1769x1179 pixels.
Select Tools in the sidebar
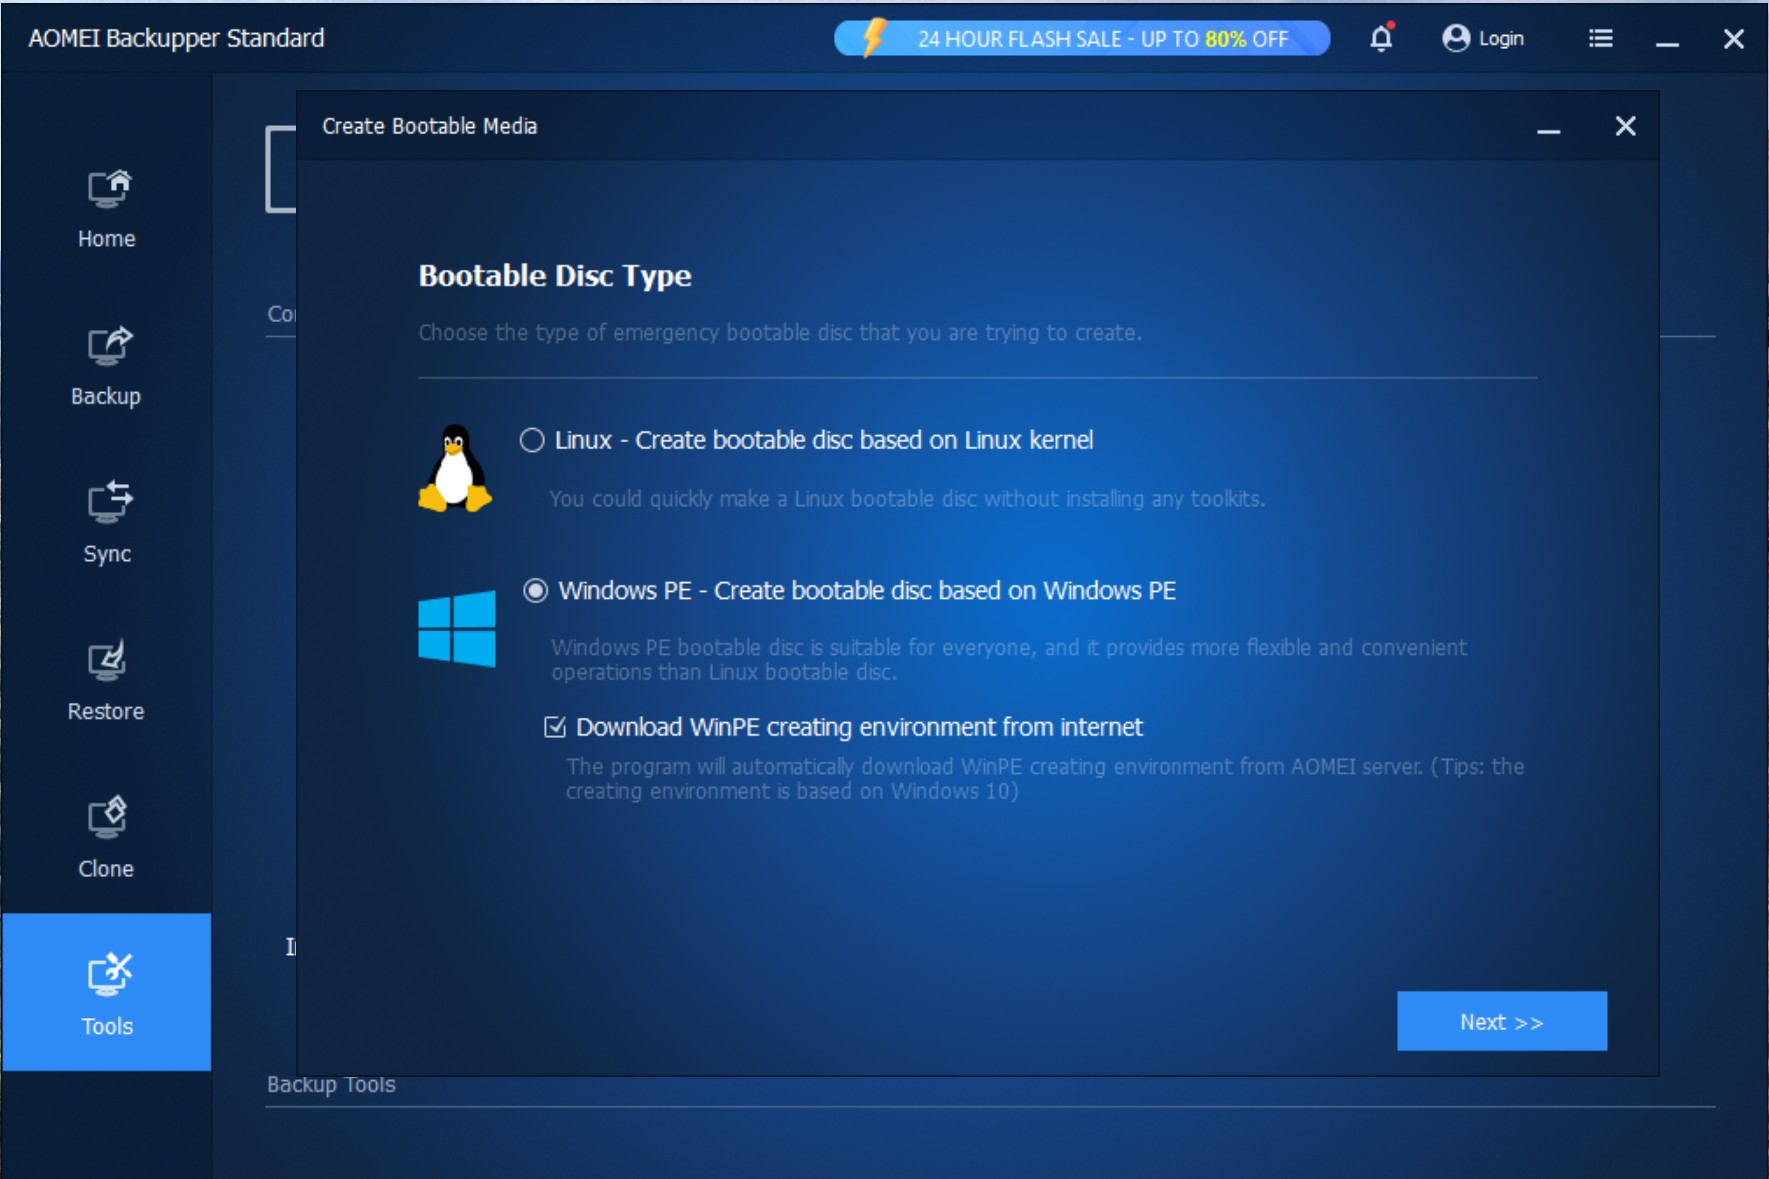tap(107, 992)
